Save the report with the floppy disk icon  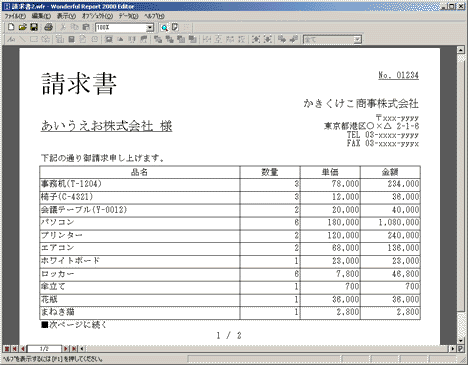coord(34,27)
